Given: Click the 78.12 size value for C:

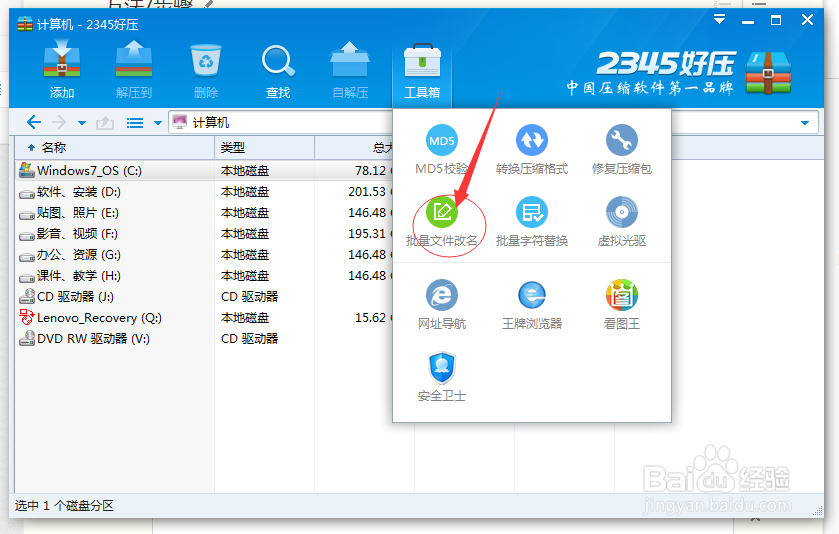Looking at the screenshot, I should [370, 171].
